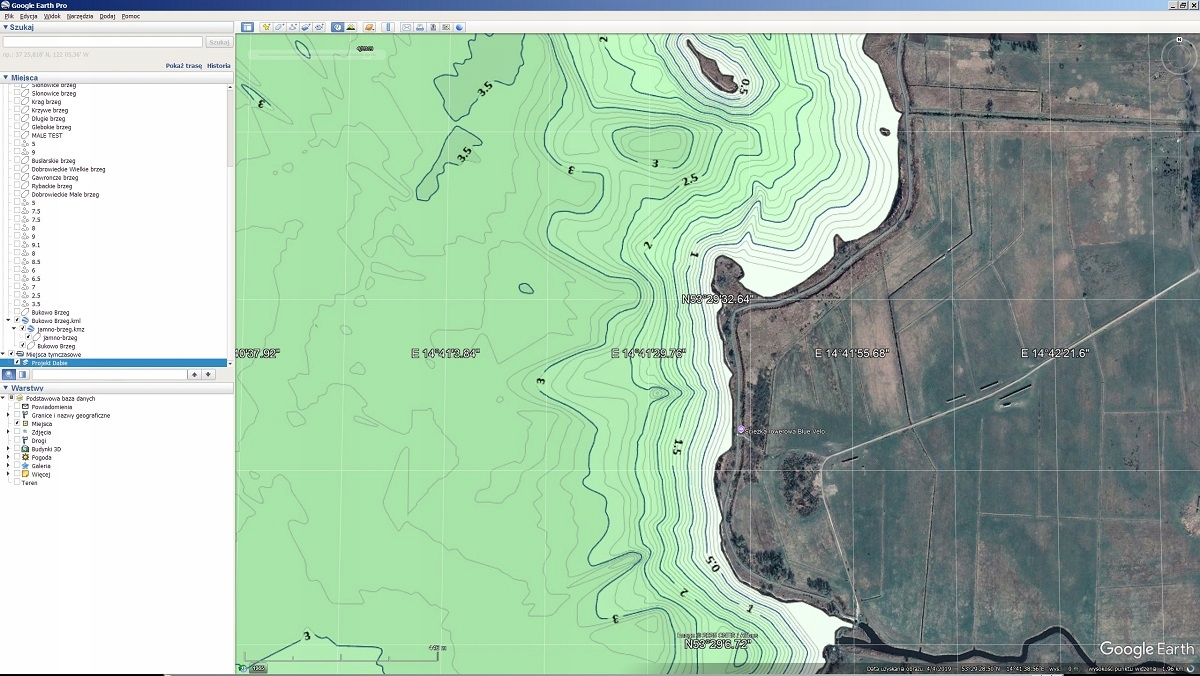This screenshot has height=676, width=1200.
Task: Collapse the Bukowo Brzeg.kml tree node
Action: tap(8, 321)
